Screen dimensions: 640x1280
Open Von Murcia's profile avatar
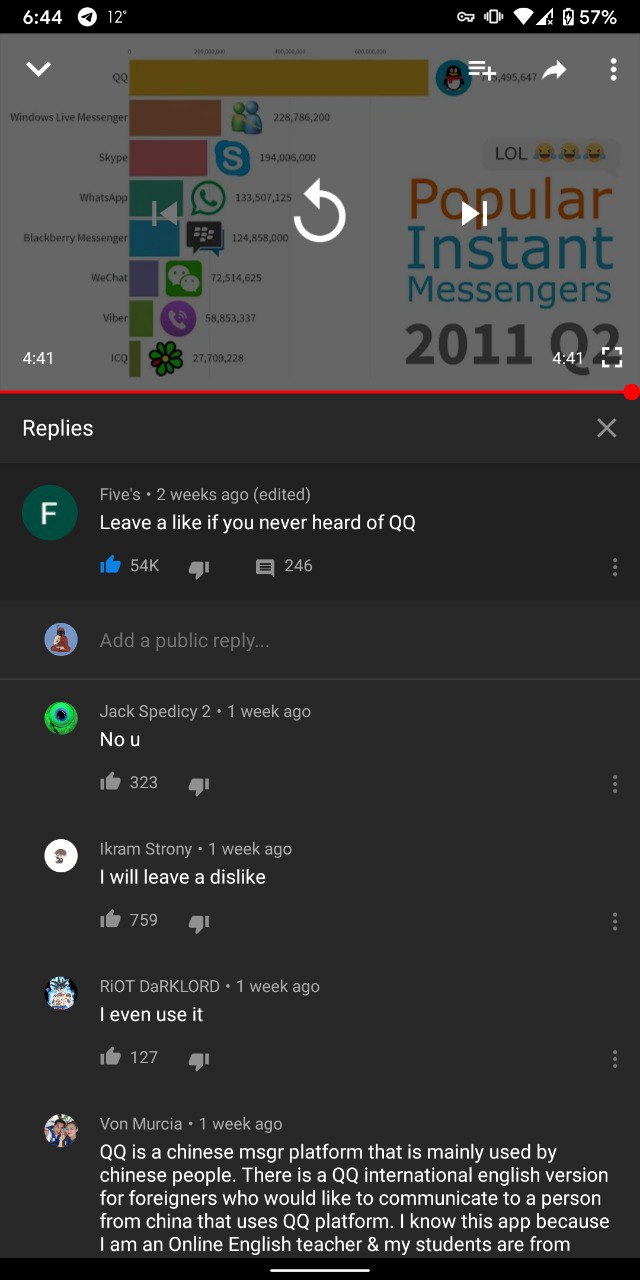tap(61, 1130)
